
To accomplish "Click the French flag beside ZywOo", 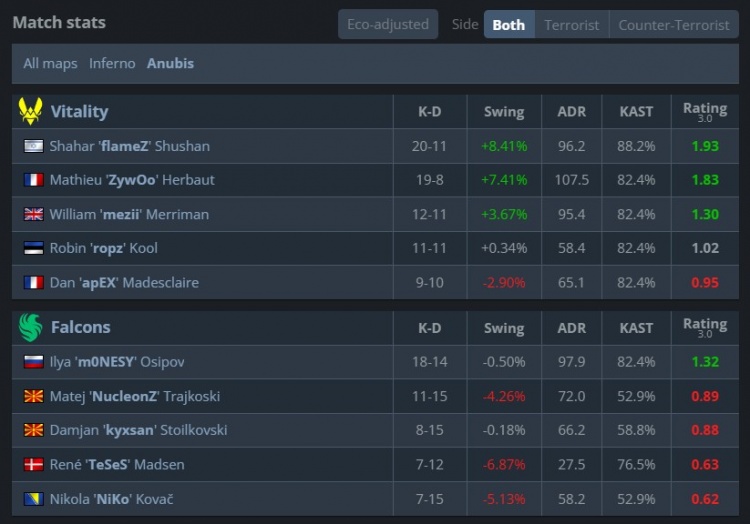I will click(33, 180).
